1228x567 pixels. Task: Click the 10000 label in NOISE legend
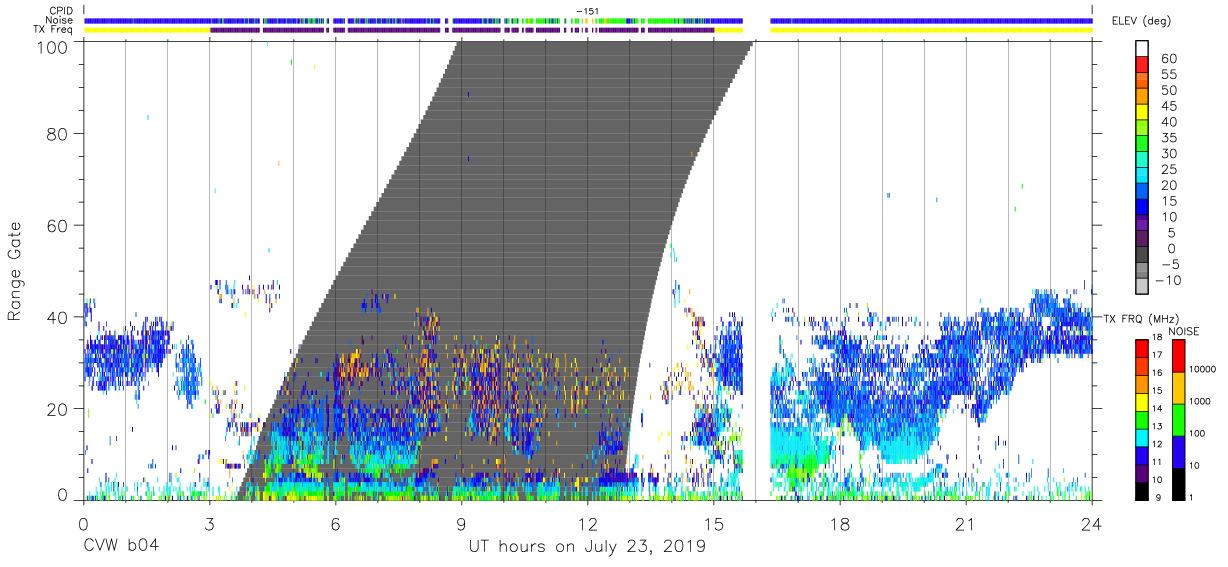pyautogui.click(x=1201, y=370)
